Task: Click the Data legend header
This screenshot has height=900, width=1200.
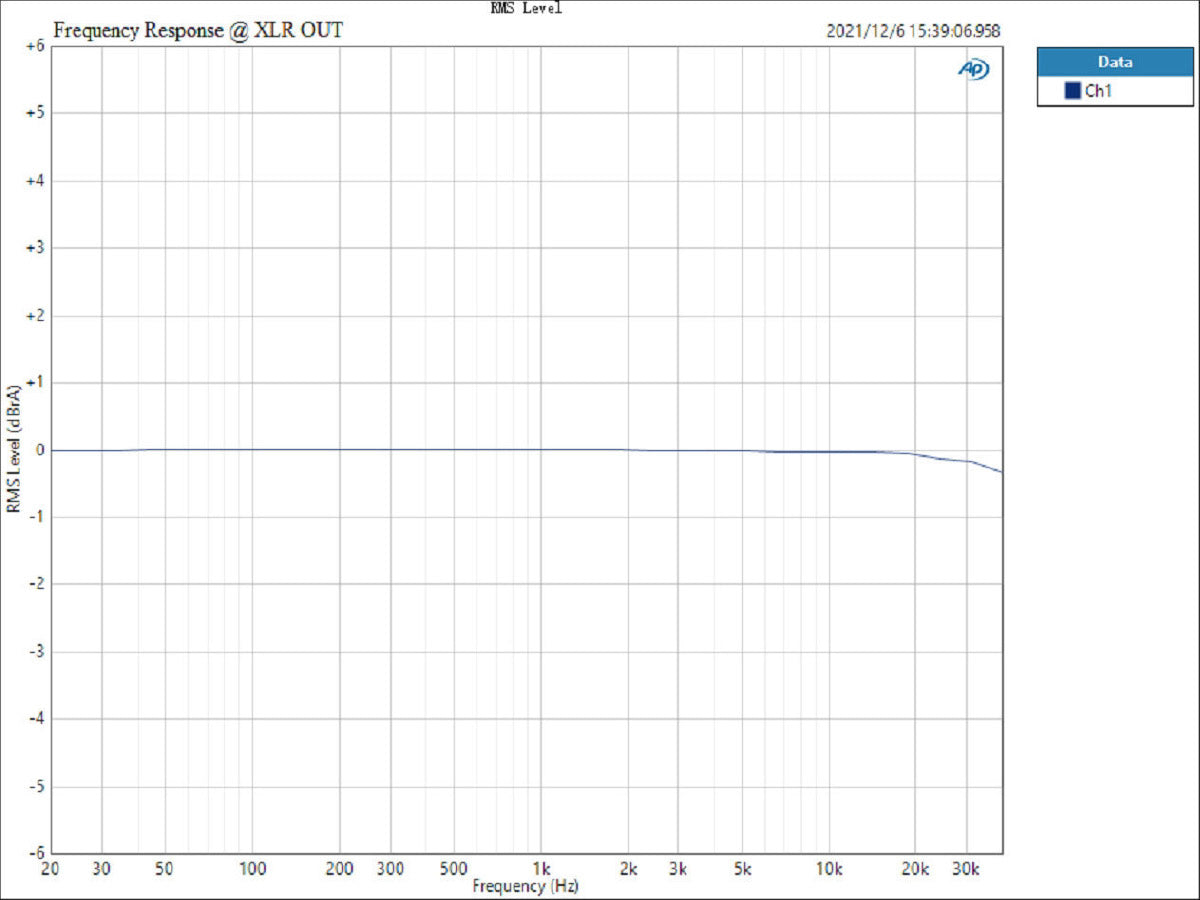Action: coord(1115,62)
